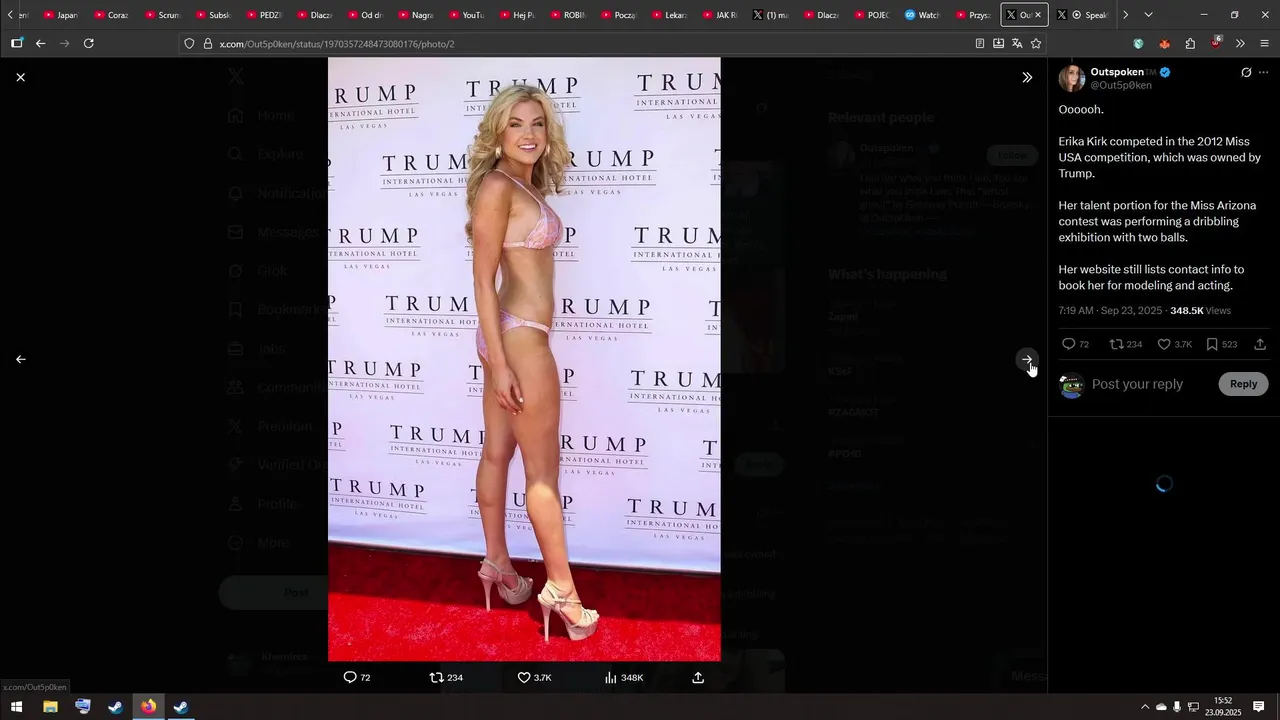This screenshot has width=1280, height=720.
Task: Click the Outspoken display name
Action: click(1117, 72)
